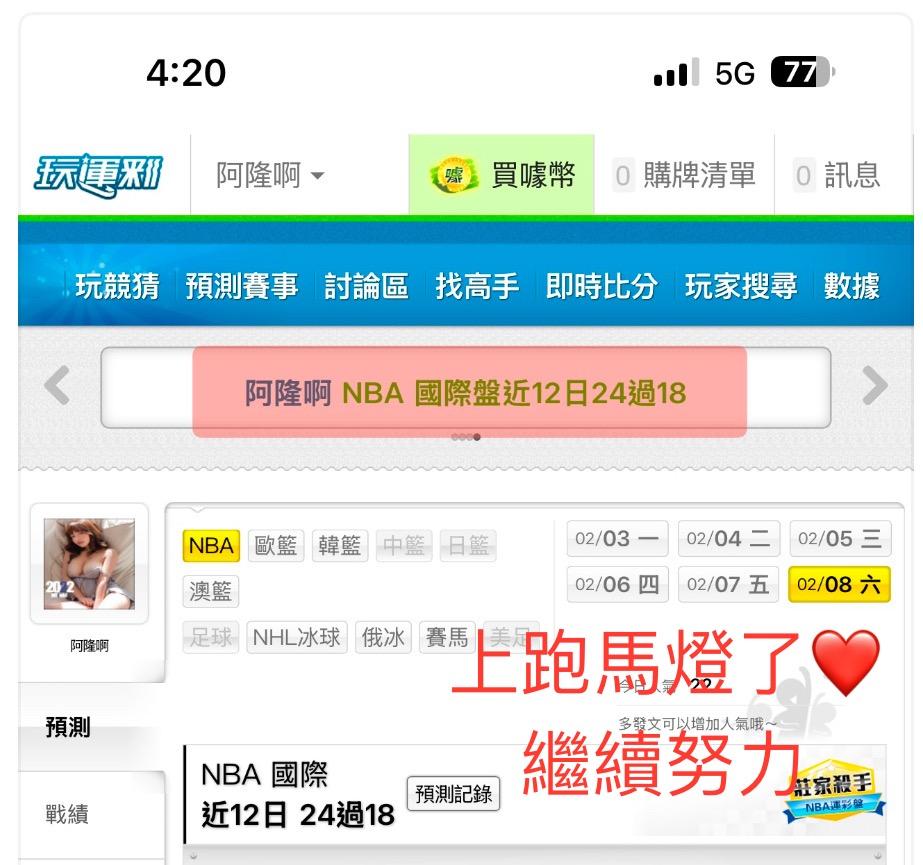
Task: Click the 阿隆啊 NBA 國際盤 marquee headline
Action: (466, 393)
